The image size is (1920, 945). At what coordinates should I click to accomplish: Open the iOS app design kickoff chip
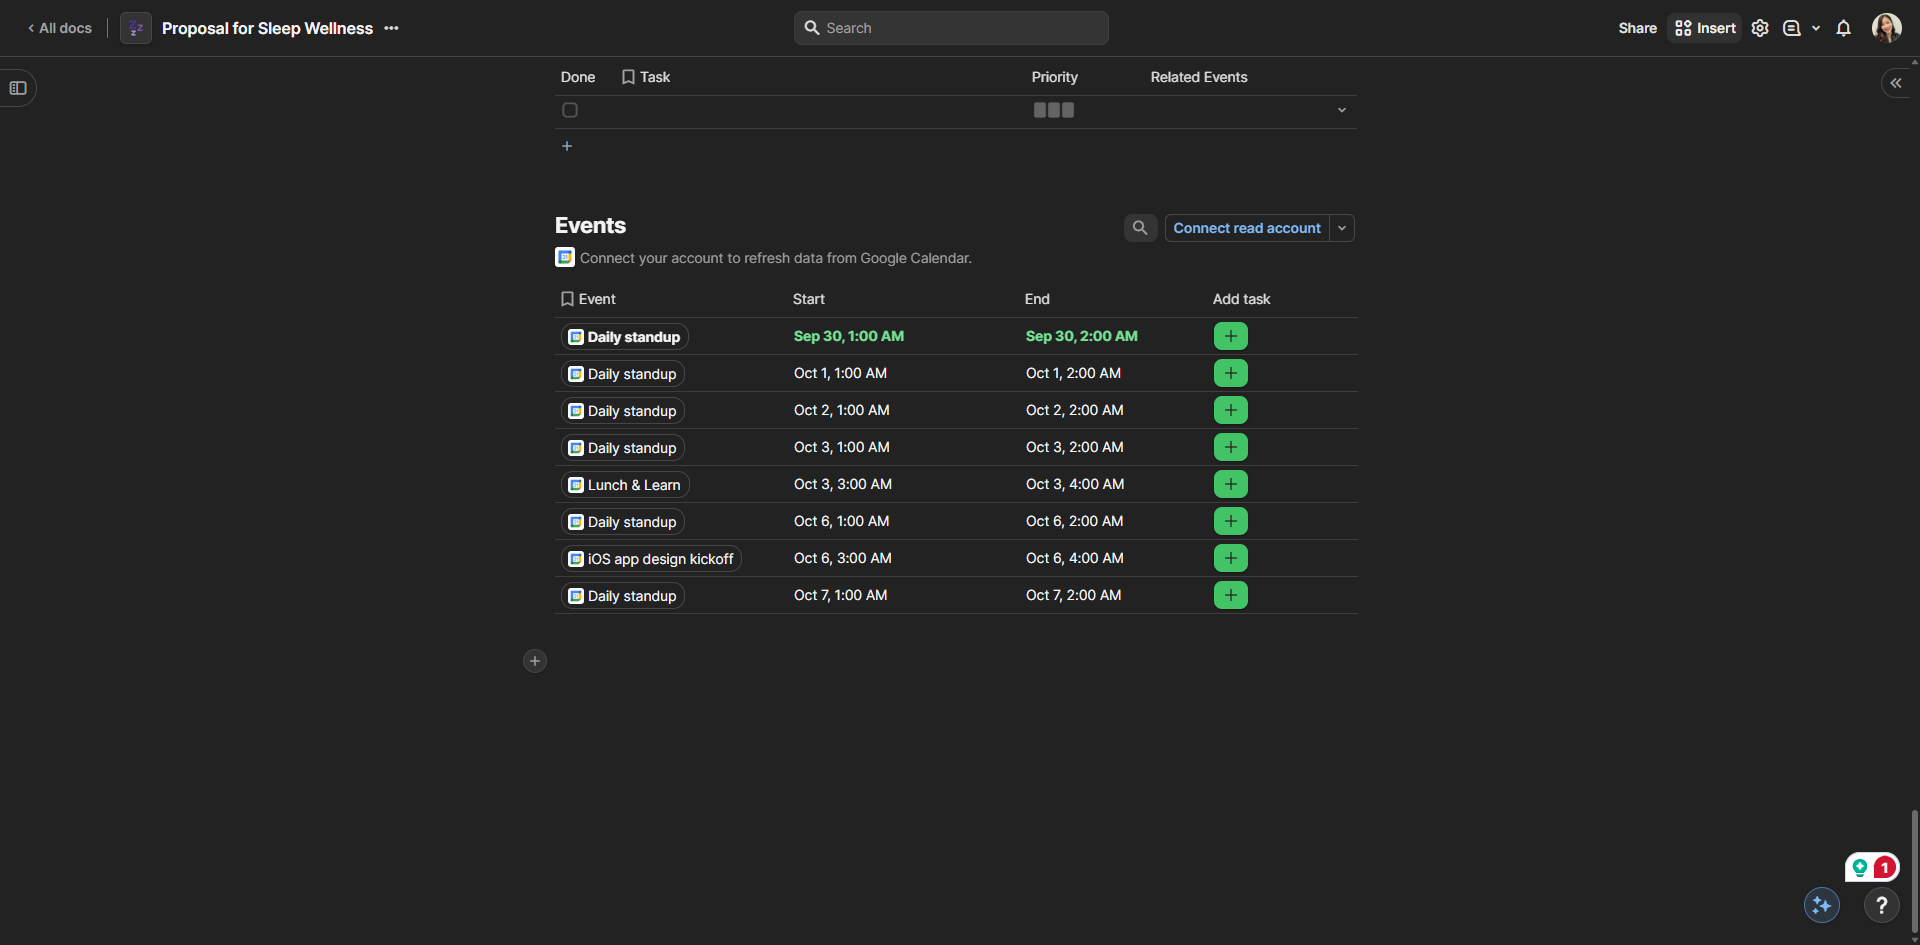click(x=651, y=559)
